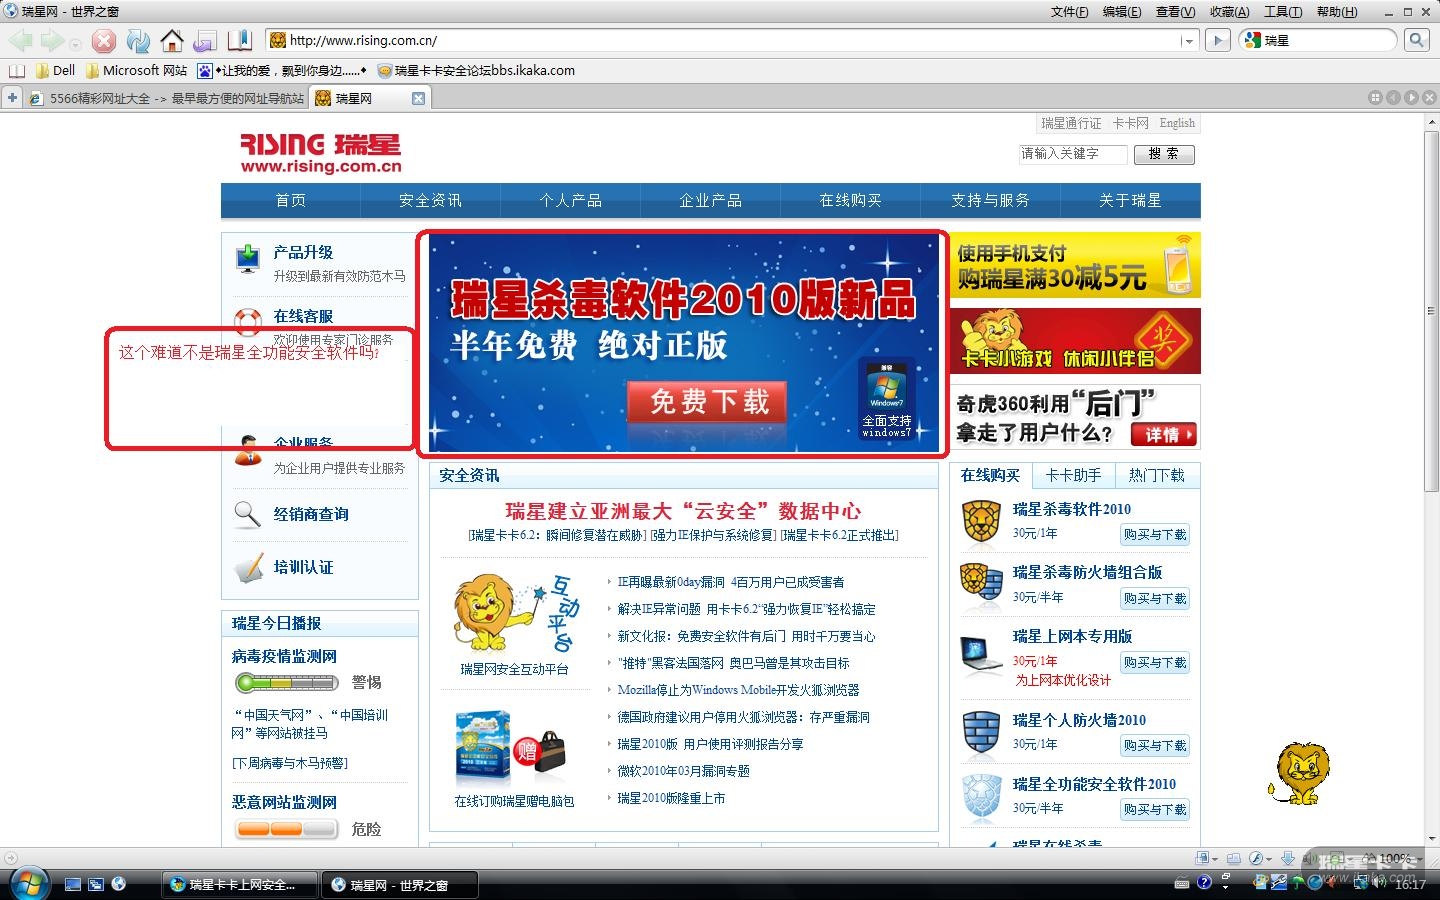The image size is (1440, 900).
Task: Open the 企业产品 navigation item
Action: pos(710,201)
